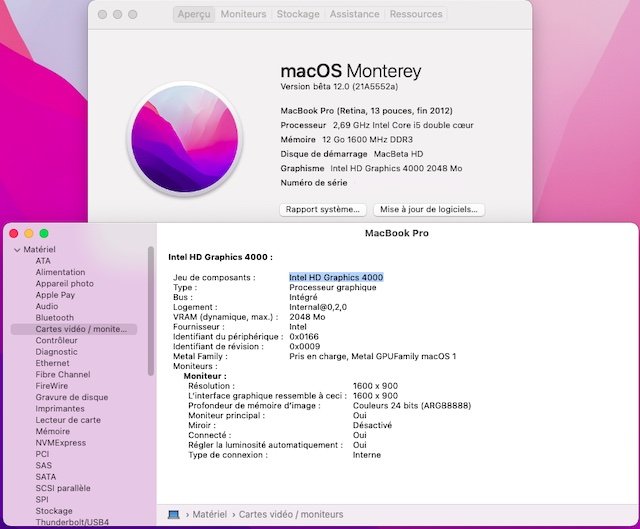The height and width of the screenshot is (529, 640).
Task: Select Contrôleur in the sidebar
Action: click(x=56, y=340)
